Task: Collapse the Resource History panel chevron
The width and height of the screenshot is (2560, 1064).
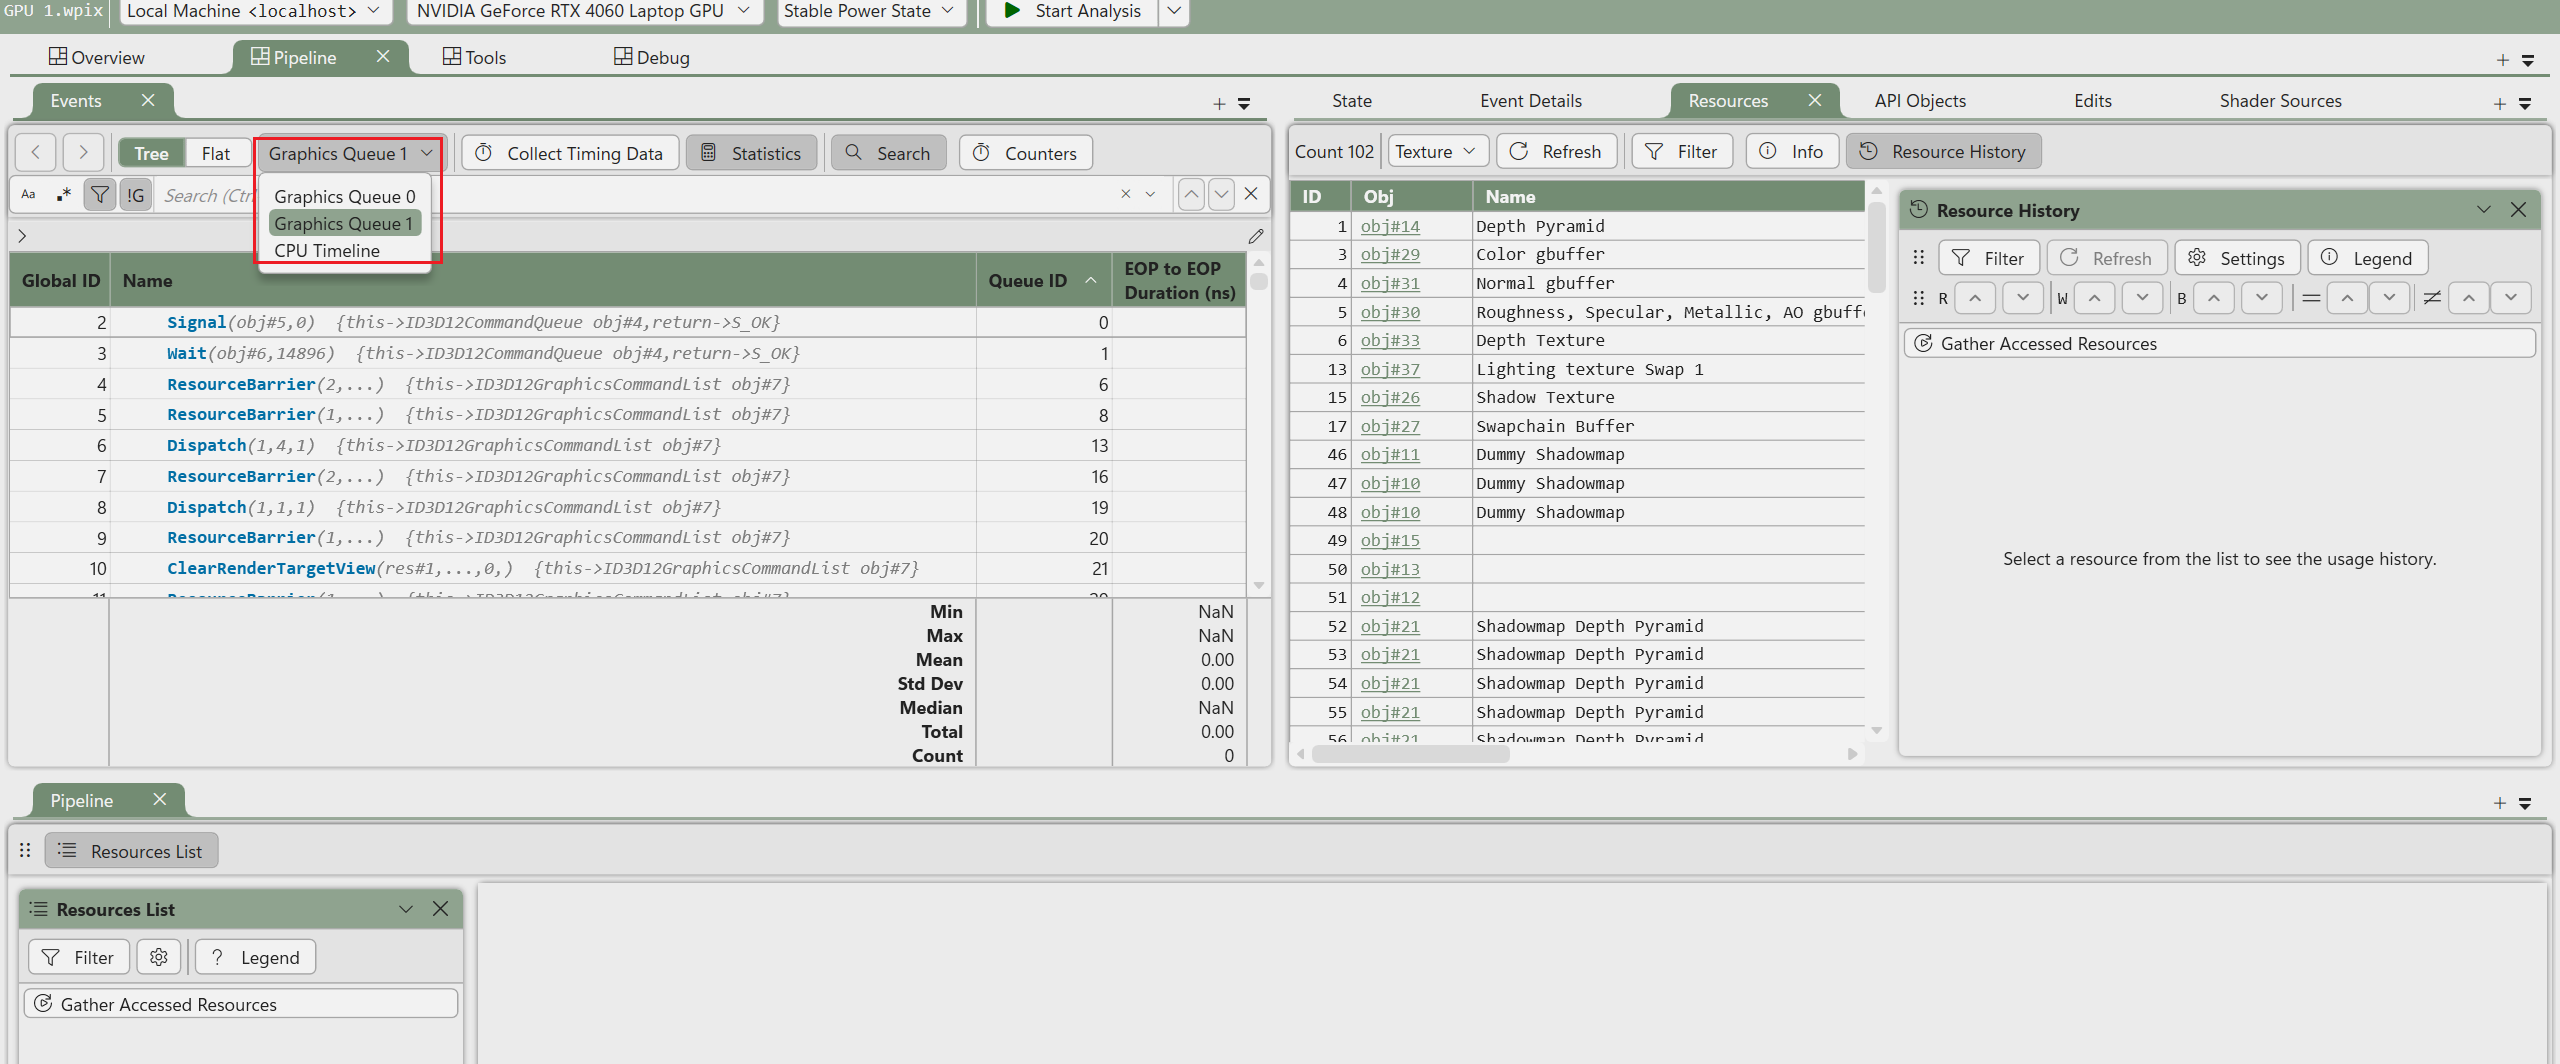Action: click(2484, 210)
